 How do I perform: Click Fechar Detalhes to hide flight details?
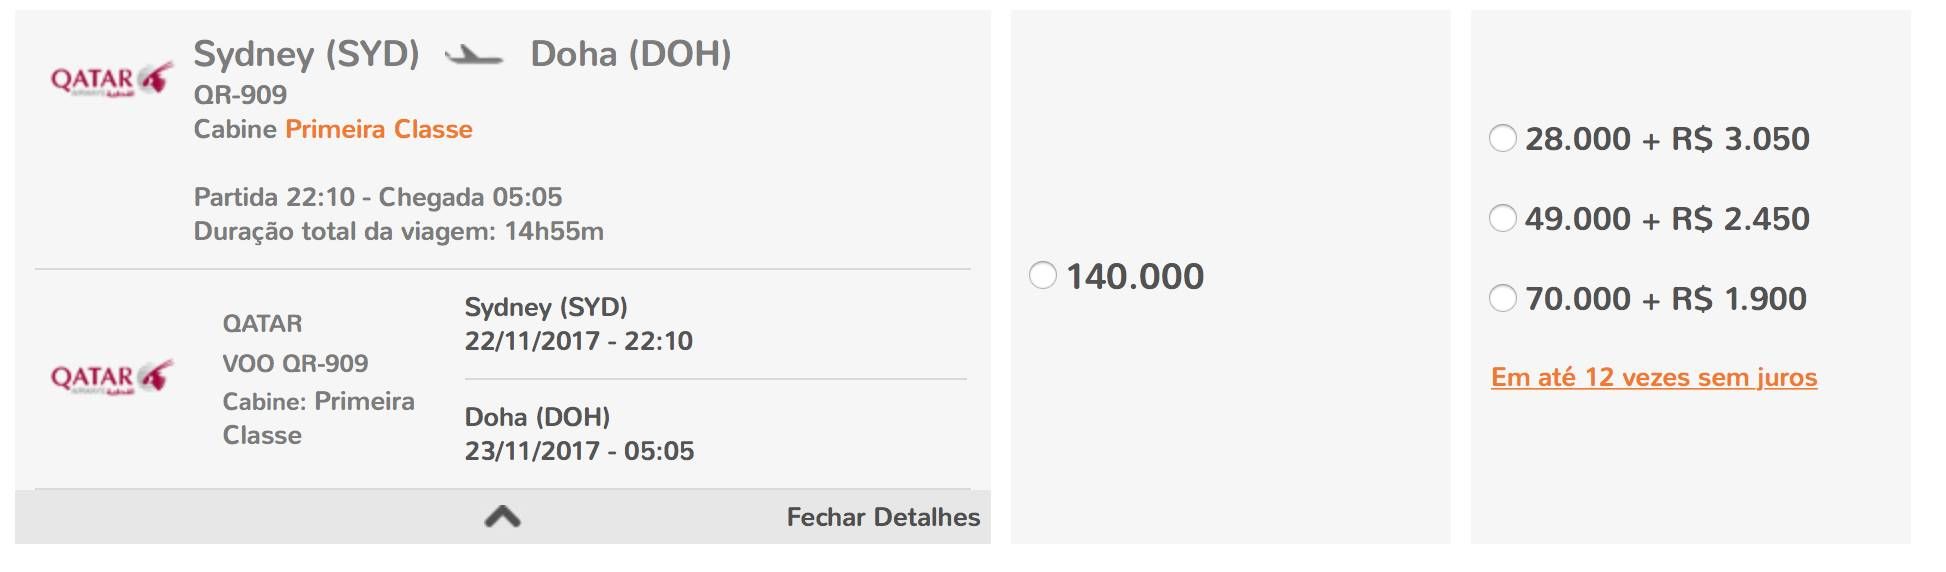pos(883,517)
